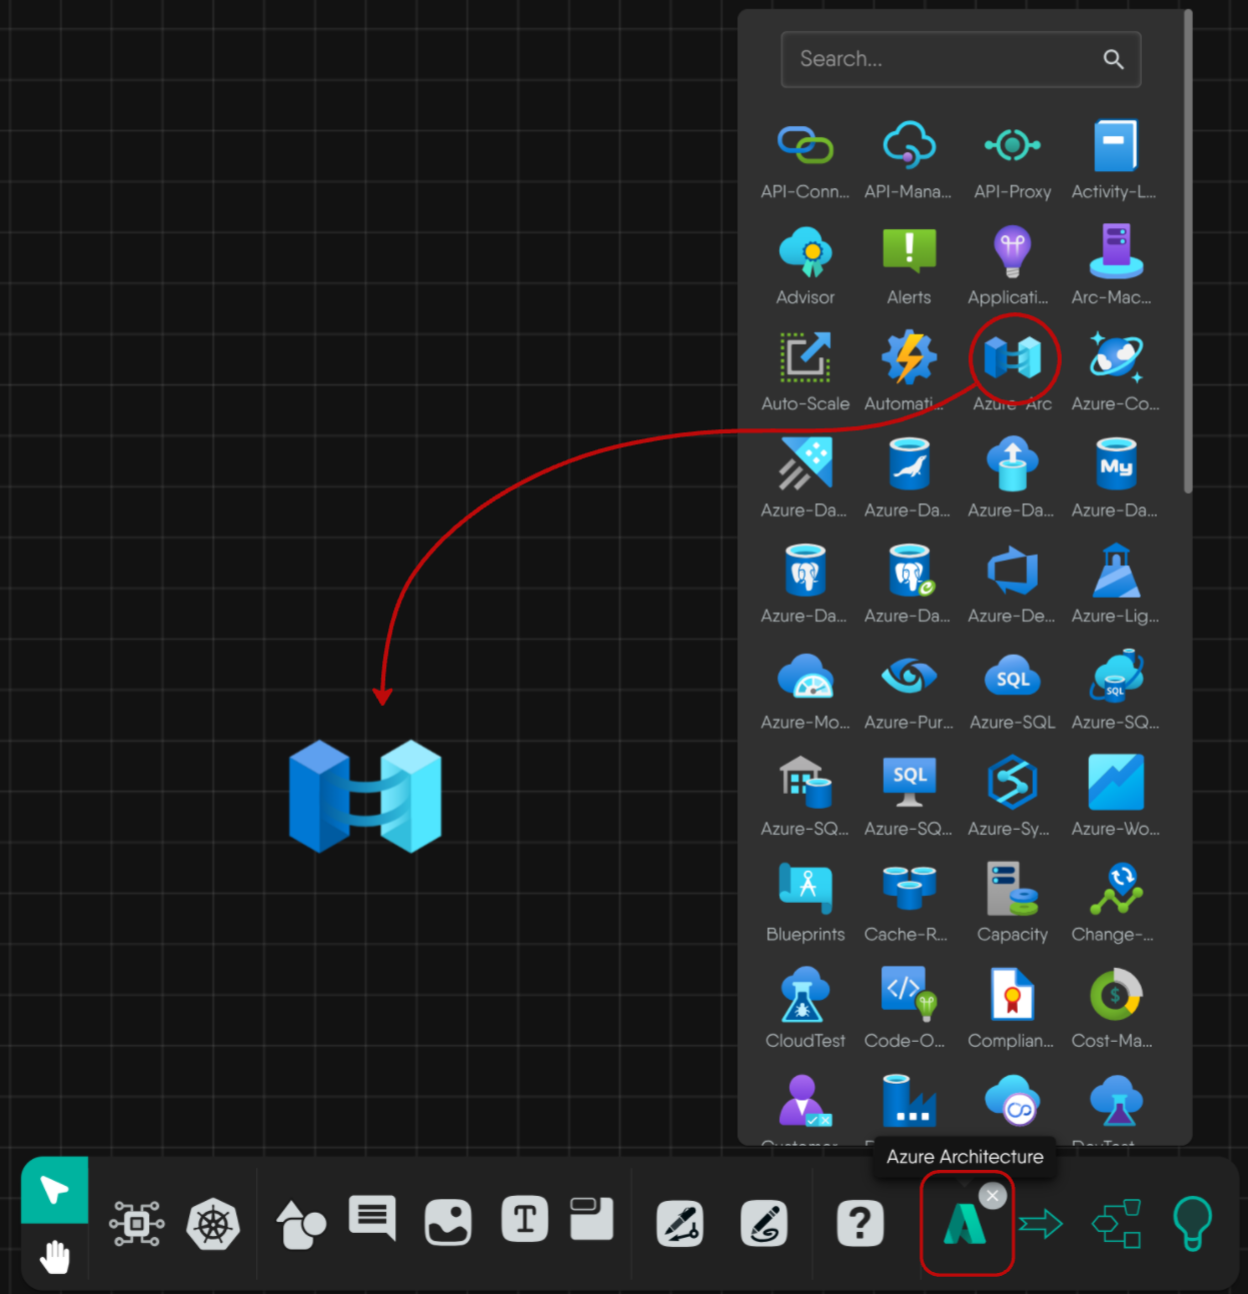This screenshot has width=1248, height=1294.
Task: Select the Azure-Database MySQL 'My' icon
Action: click(x=1116, y=464)
